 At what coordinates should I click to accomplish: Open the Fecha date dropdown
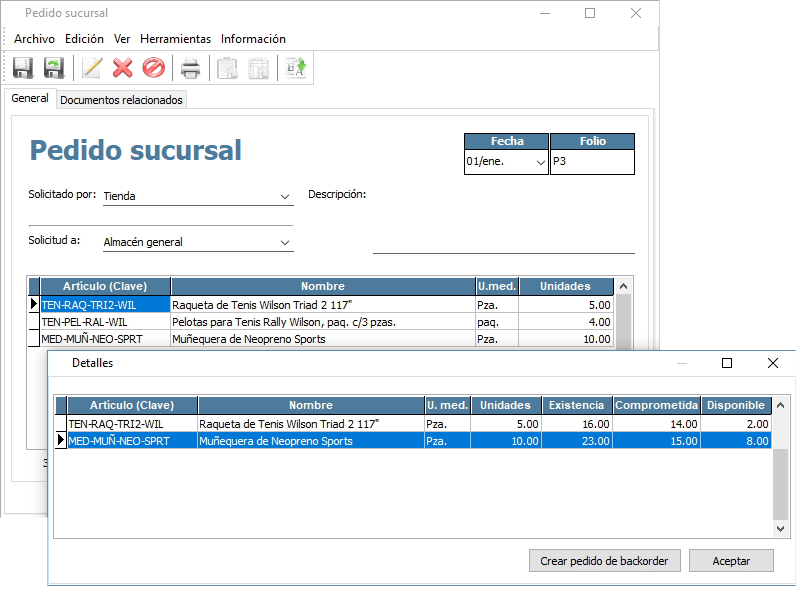click(541, 162)
